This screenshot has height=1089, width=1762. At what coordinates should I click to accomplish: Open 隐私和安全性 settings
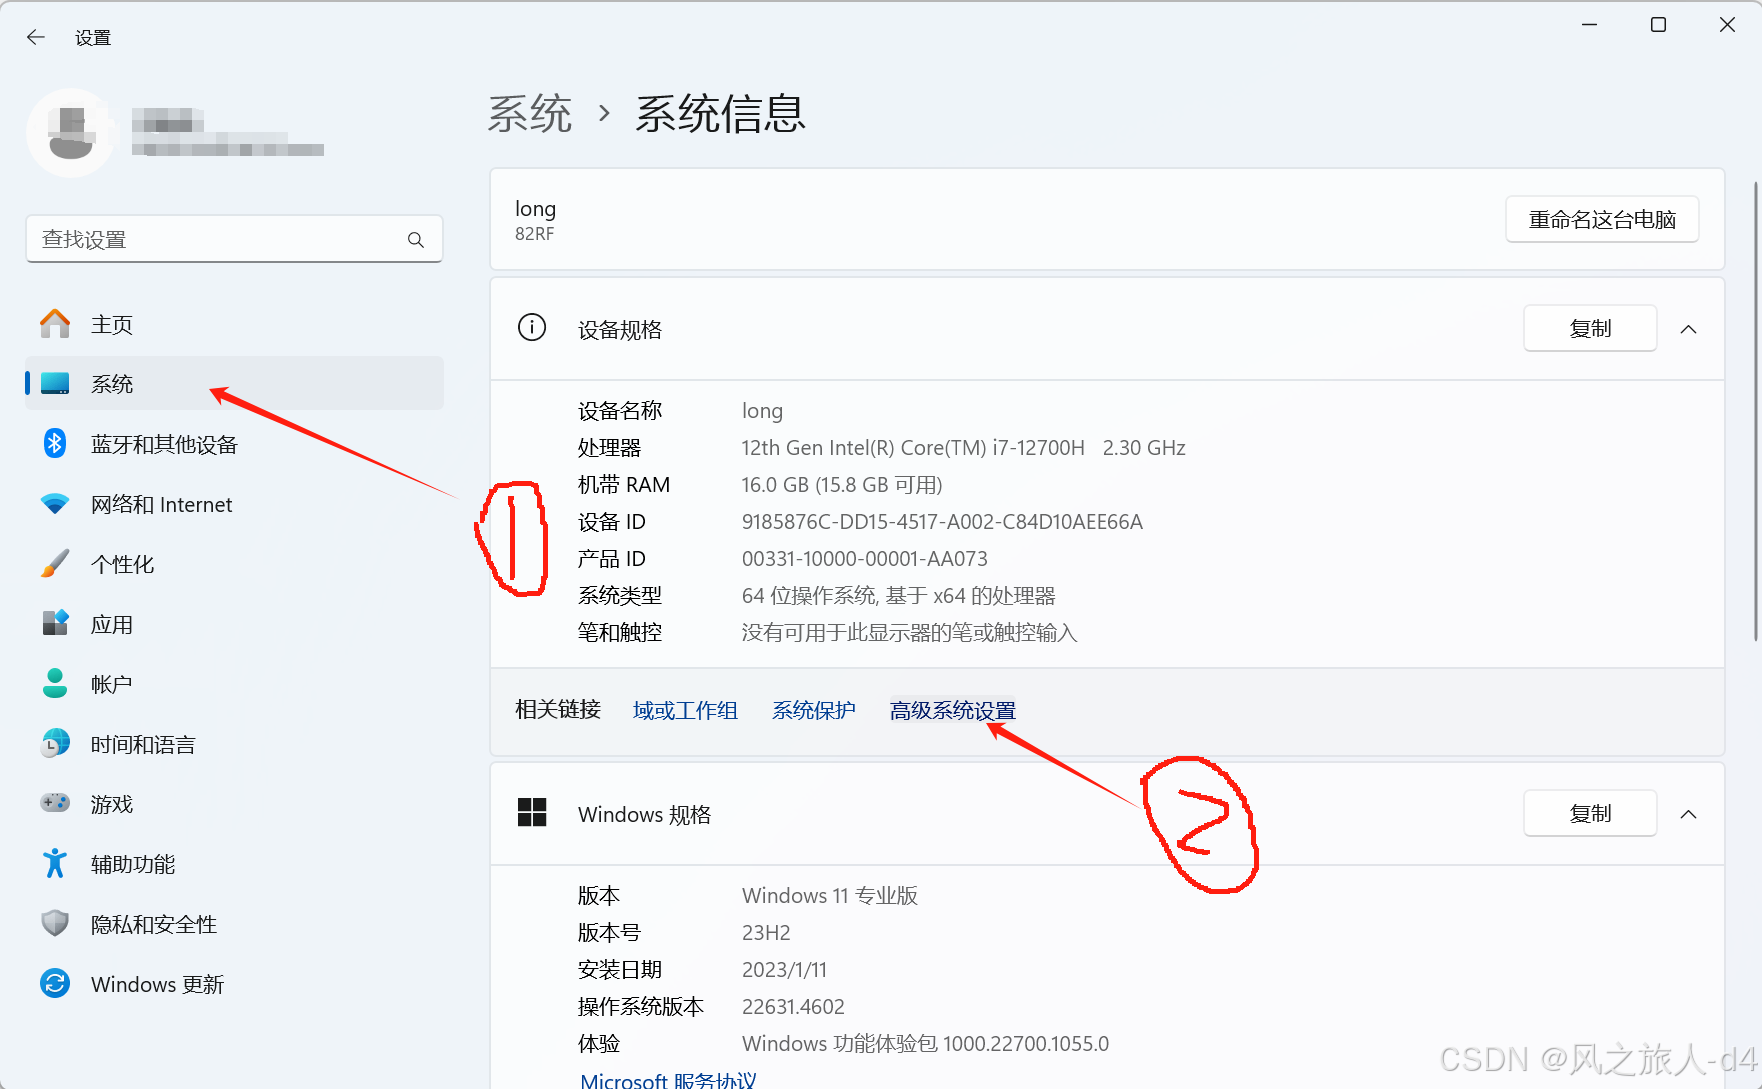[234, 924]
